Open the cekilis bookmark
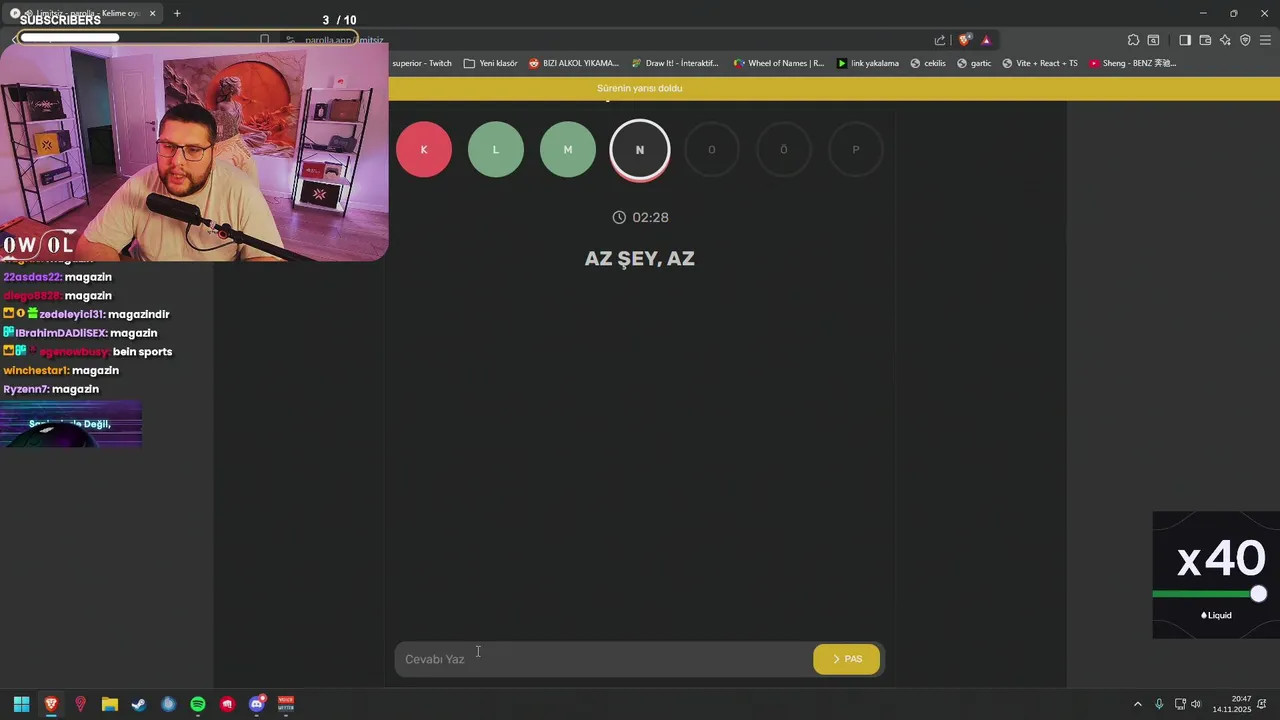 (928, 63)
